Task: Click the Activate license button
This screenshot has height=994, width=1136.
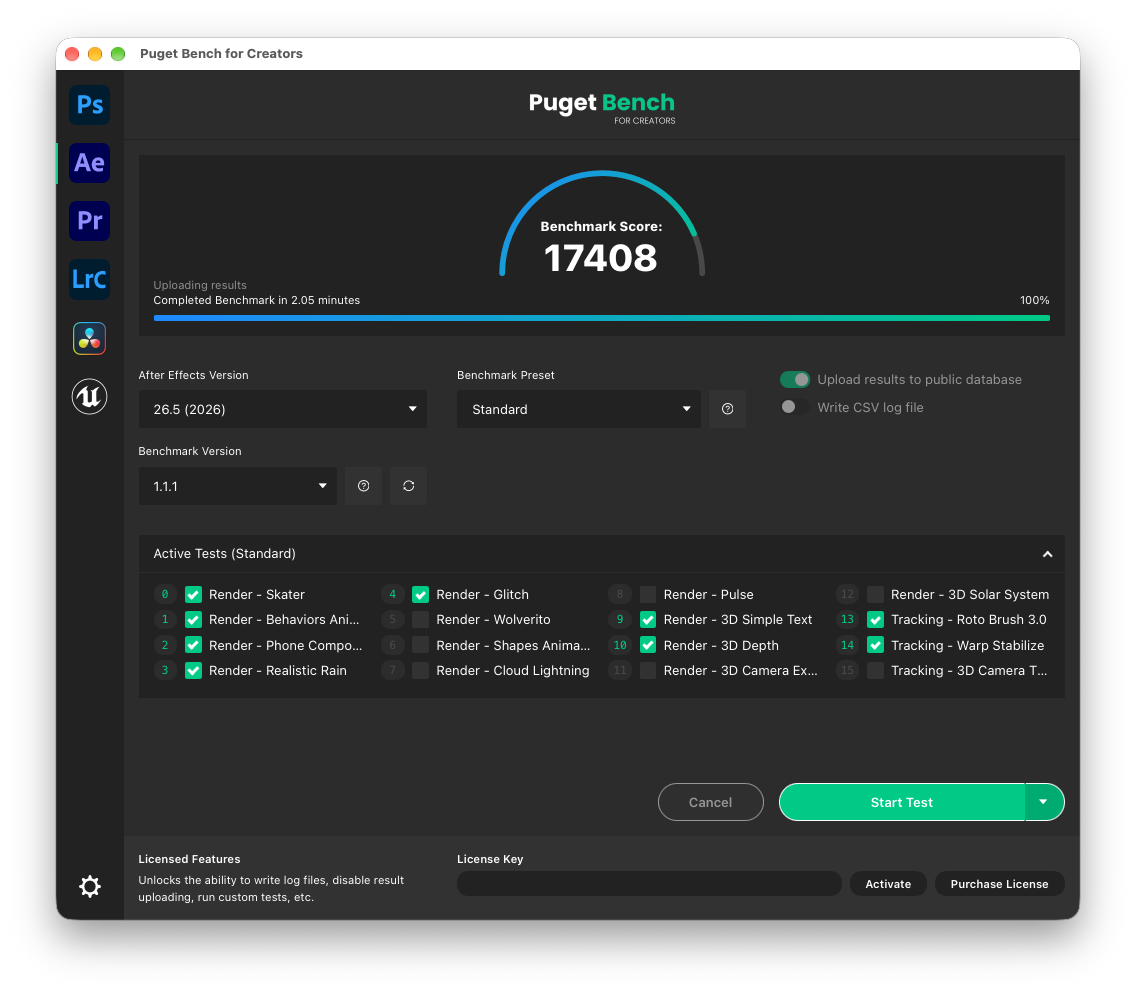Action: click(888, 884)
